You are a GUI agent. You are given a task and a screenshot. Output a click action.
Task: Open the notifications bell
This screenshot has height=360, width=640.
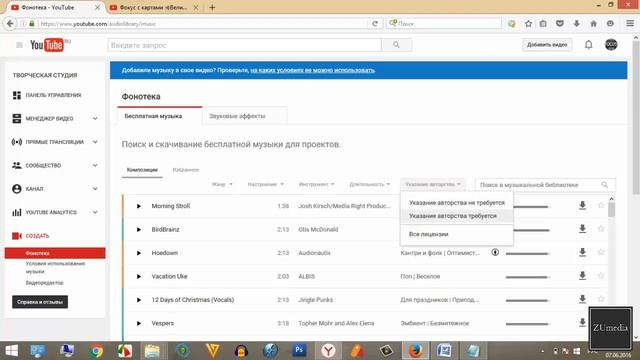pyautogui.click(x=589, y=44)
